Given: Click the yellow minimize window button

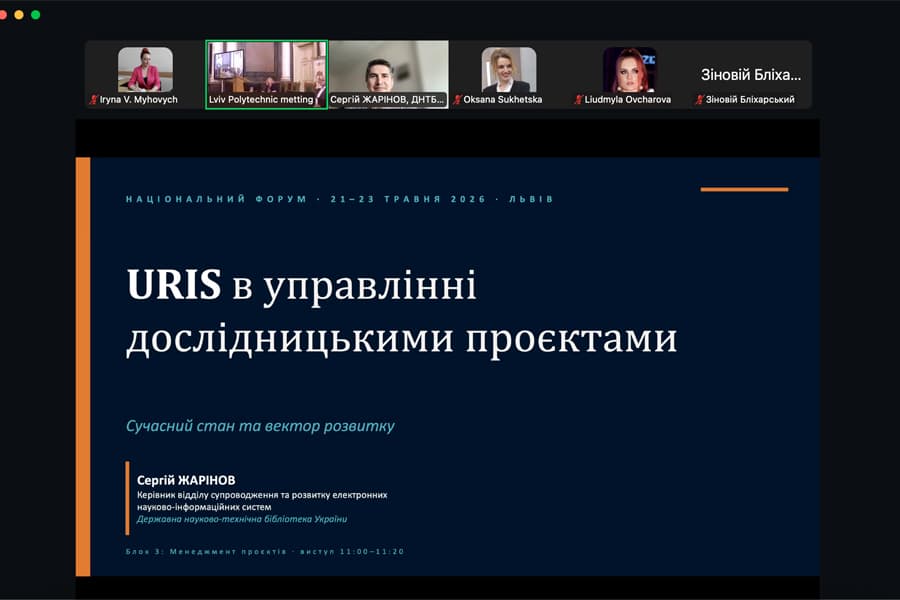Looking at the screenshot, I should coord(19,14).
